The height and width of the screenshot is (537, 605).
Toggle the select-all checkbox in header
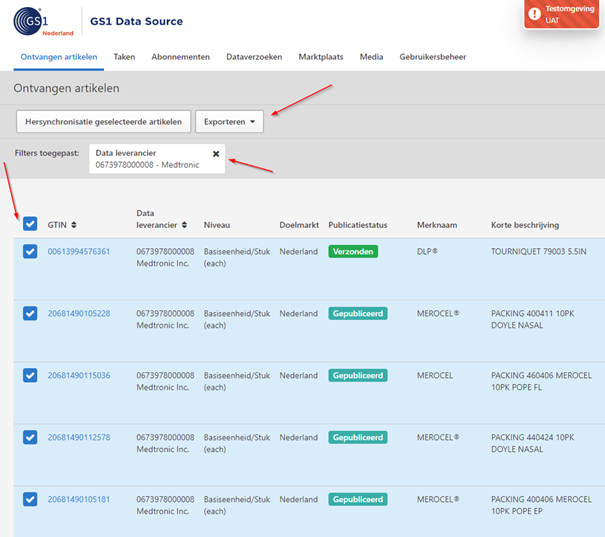pos(30,224)
